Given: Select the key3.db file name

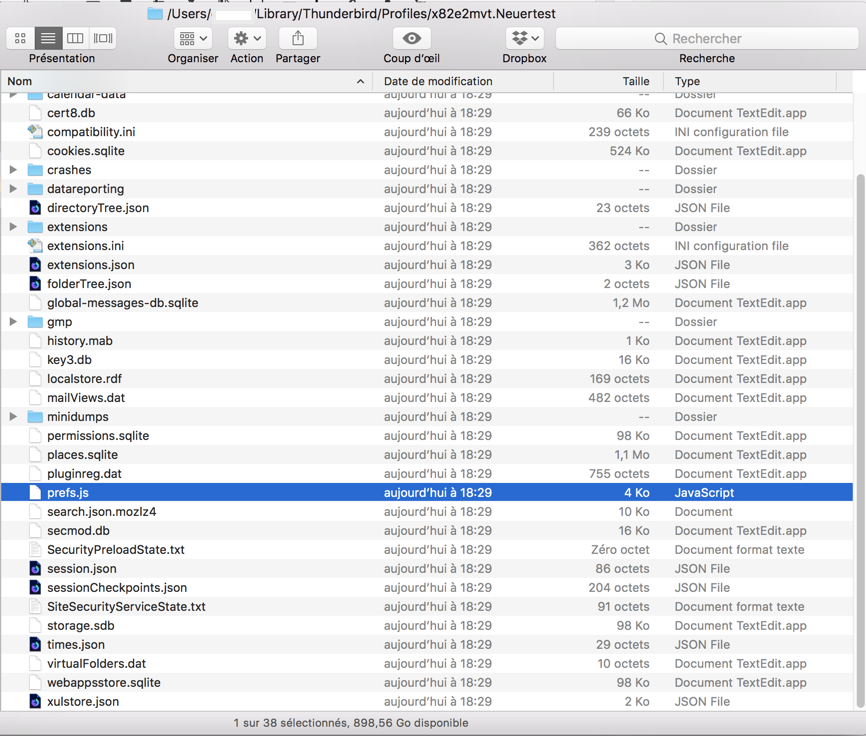Looking at the screenshot, I should coord(69,359).
